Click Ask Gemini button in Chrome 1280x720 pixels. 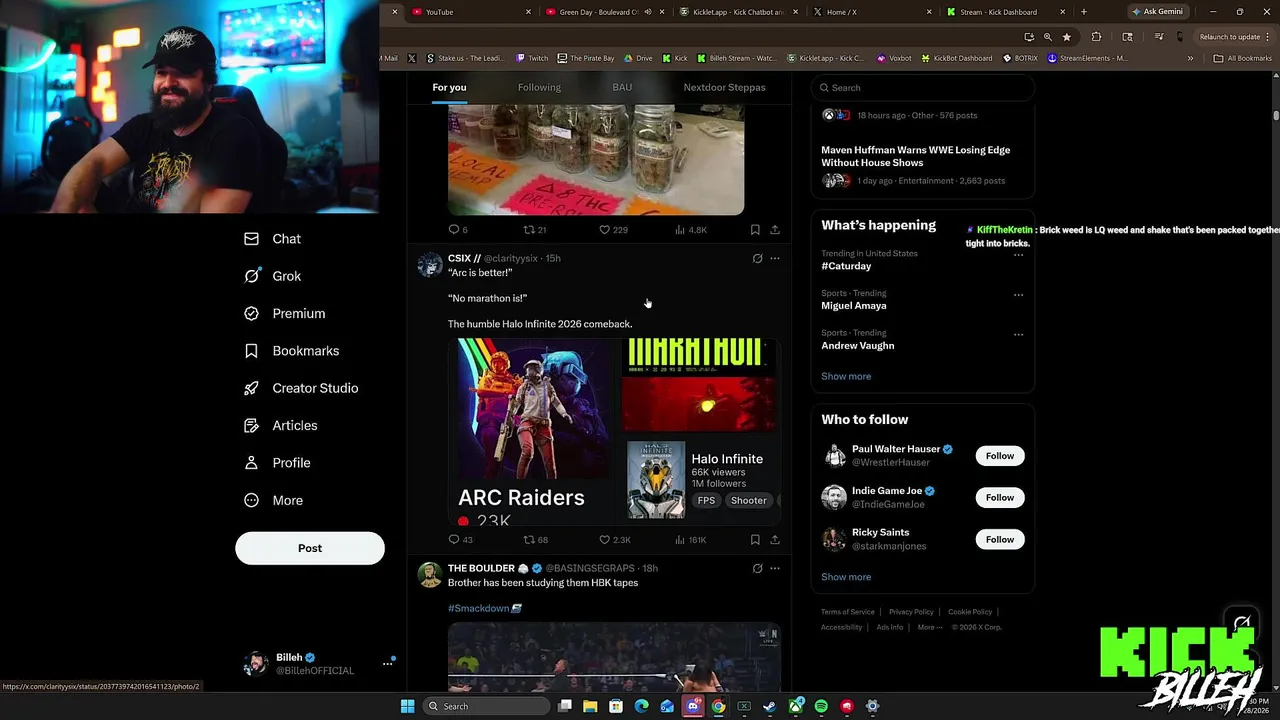point(1157,12)
